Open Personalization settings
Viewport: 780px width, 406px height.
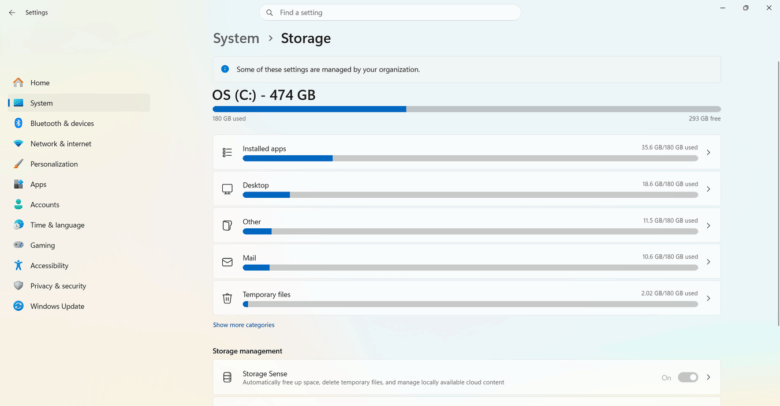79,164
